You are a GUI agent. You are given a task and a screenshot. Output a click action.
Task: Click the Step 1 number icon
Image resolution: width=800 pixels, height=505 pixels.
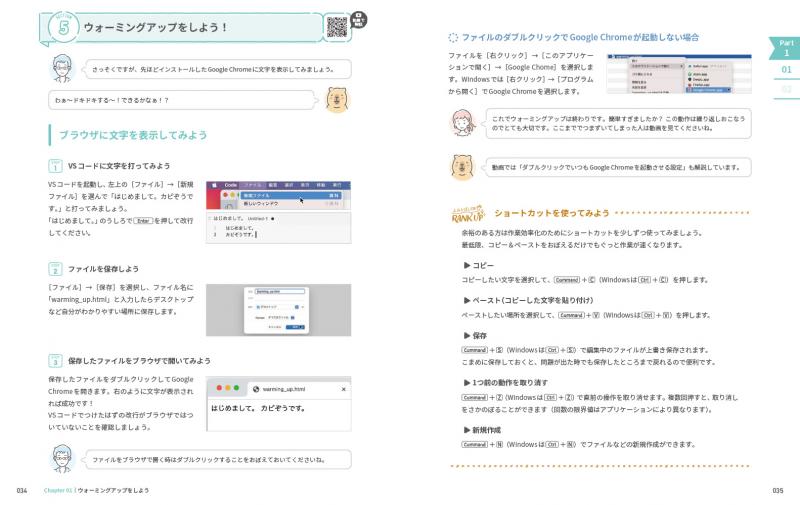(56, 165)
